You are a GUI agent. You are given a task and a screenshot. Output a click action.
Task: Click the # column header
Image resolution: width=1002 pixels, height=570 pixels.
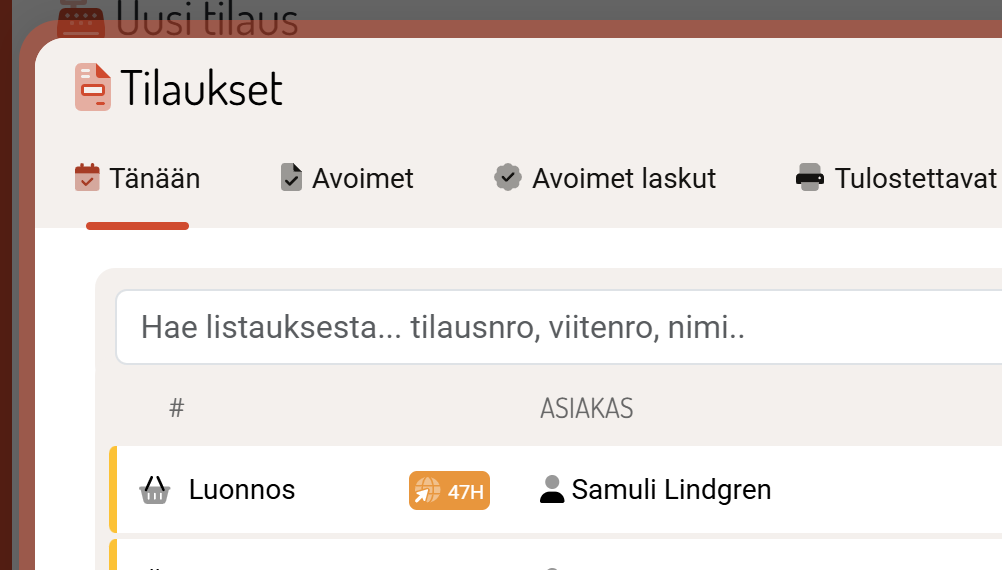(177, 408)
